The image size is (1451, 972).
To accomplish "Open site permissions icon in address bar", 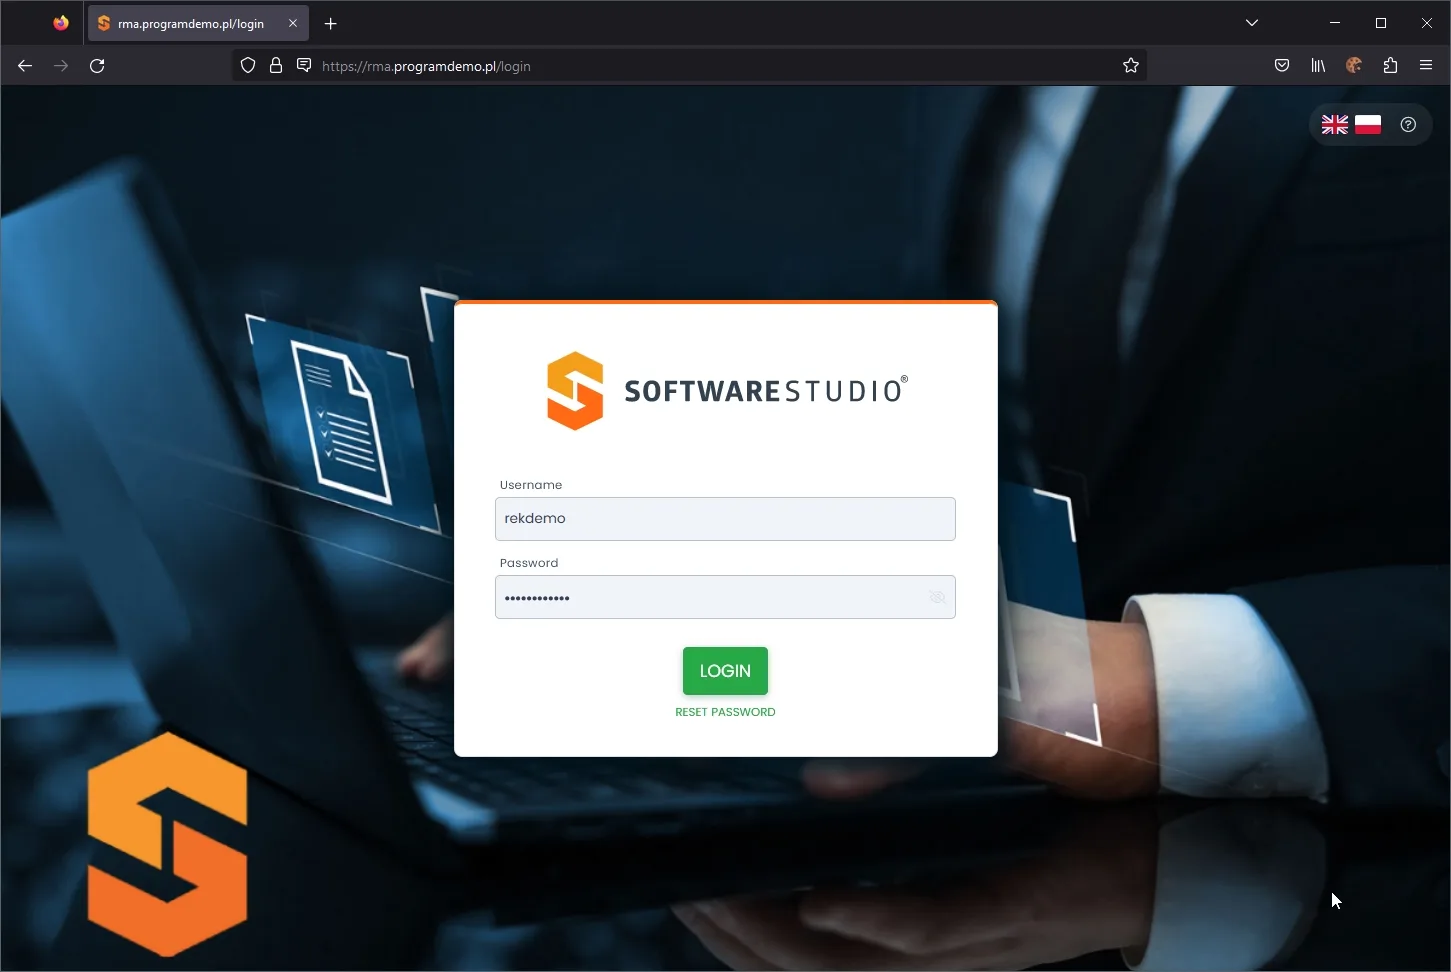I will [304, 66].
